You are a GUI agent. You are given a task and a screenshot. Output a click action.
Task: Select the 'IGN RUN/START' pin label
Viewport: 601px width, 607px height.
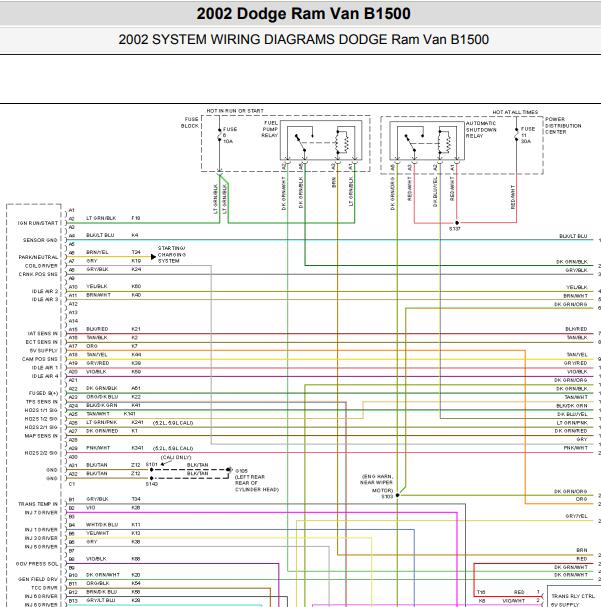click(x=38, y=223)
